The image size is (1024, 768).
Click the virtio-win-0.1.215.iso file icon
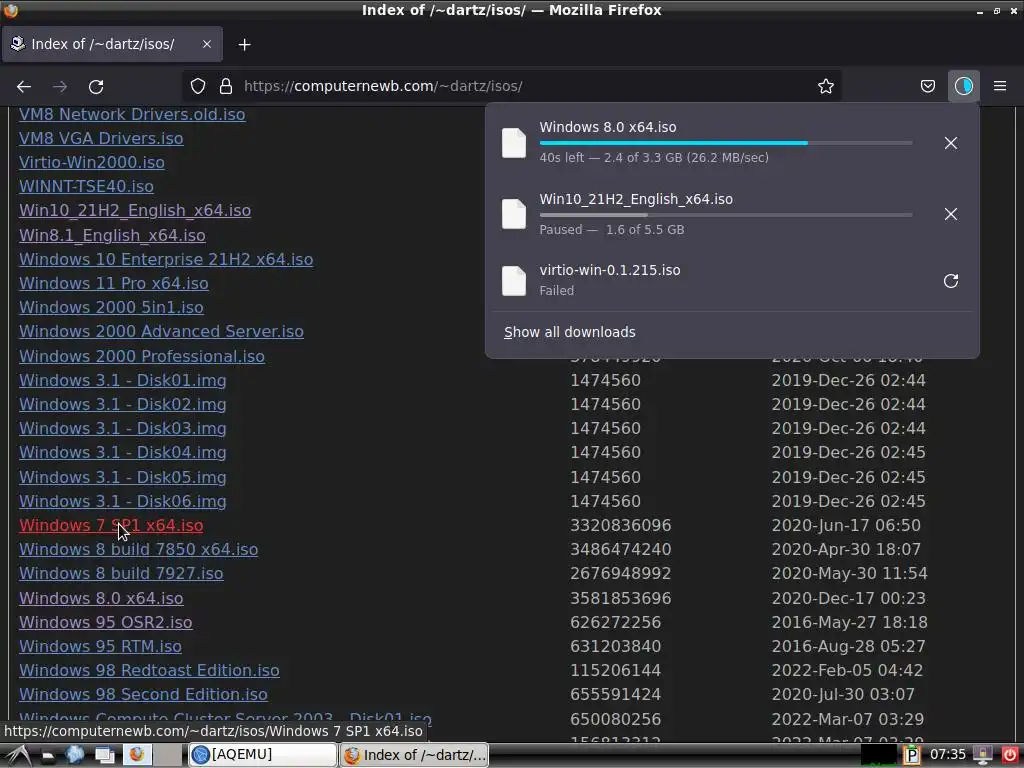click(514, 281)
